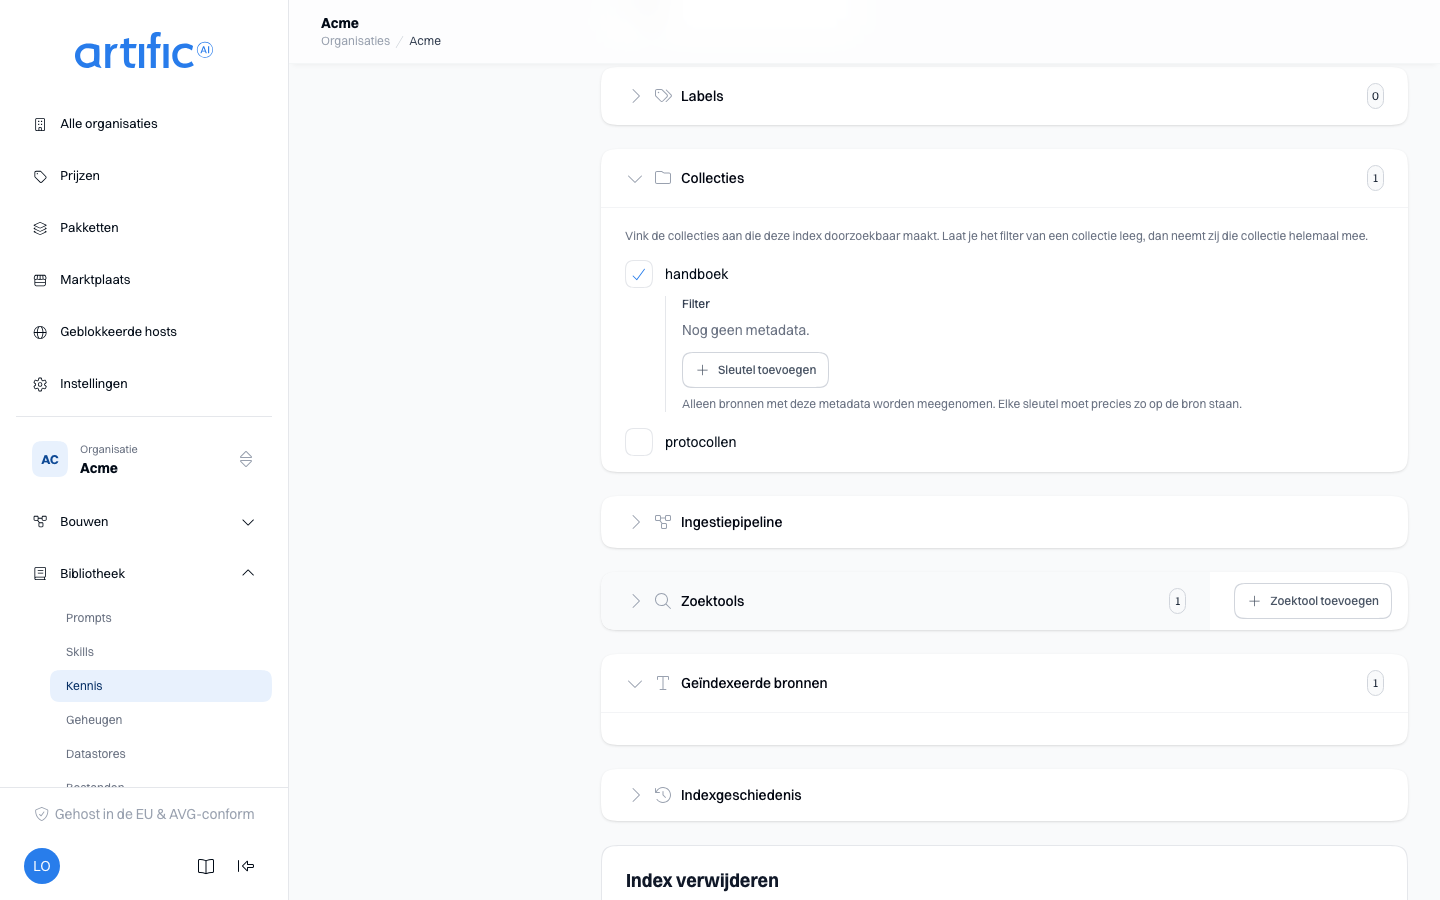Click the Ingestiepipeline workflow icon
Screen dimensions: 1440x900
(x=663, y=522)
